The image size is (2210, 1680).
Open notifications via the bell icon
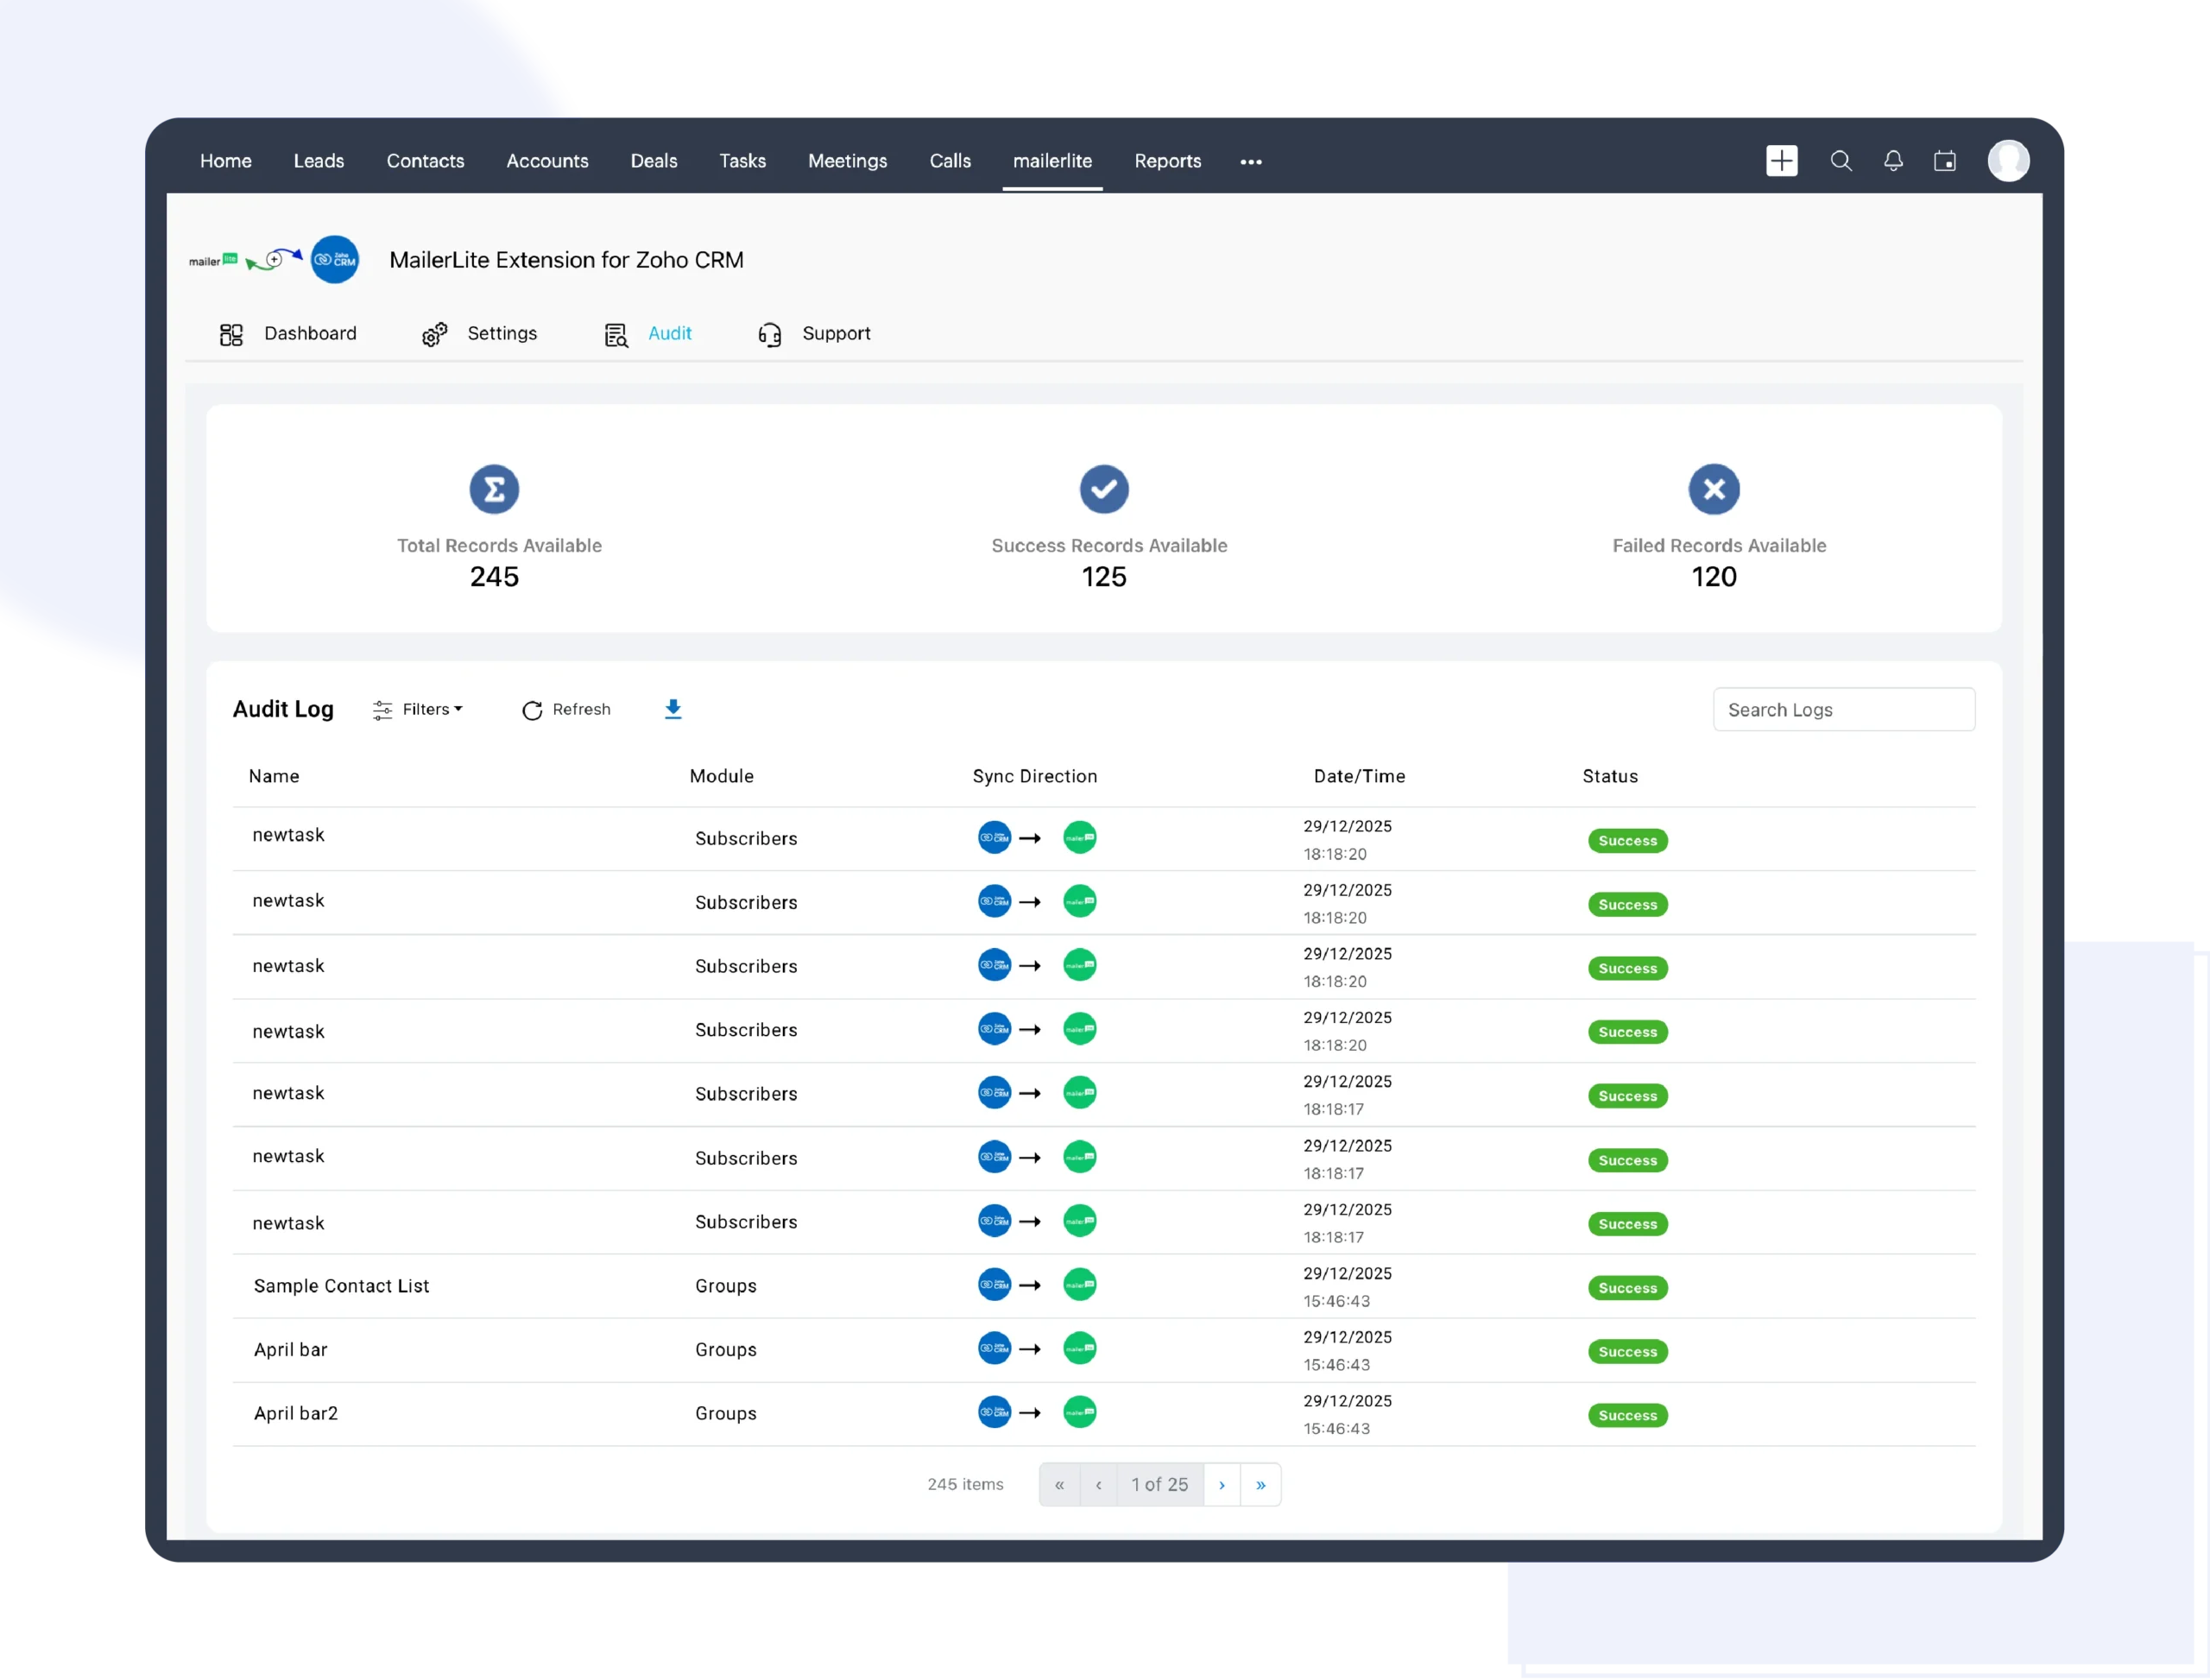pyautogui.click(x=1893, y=161)
